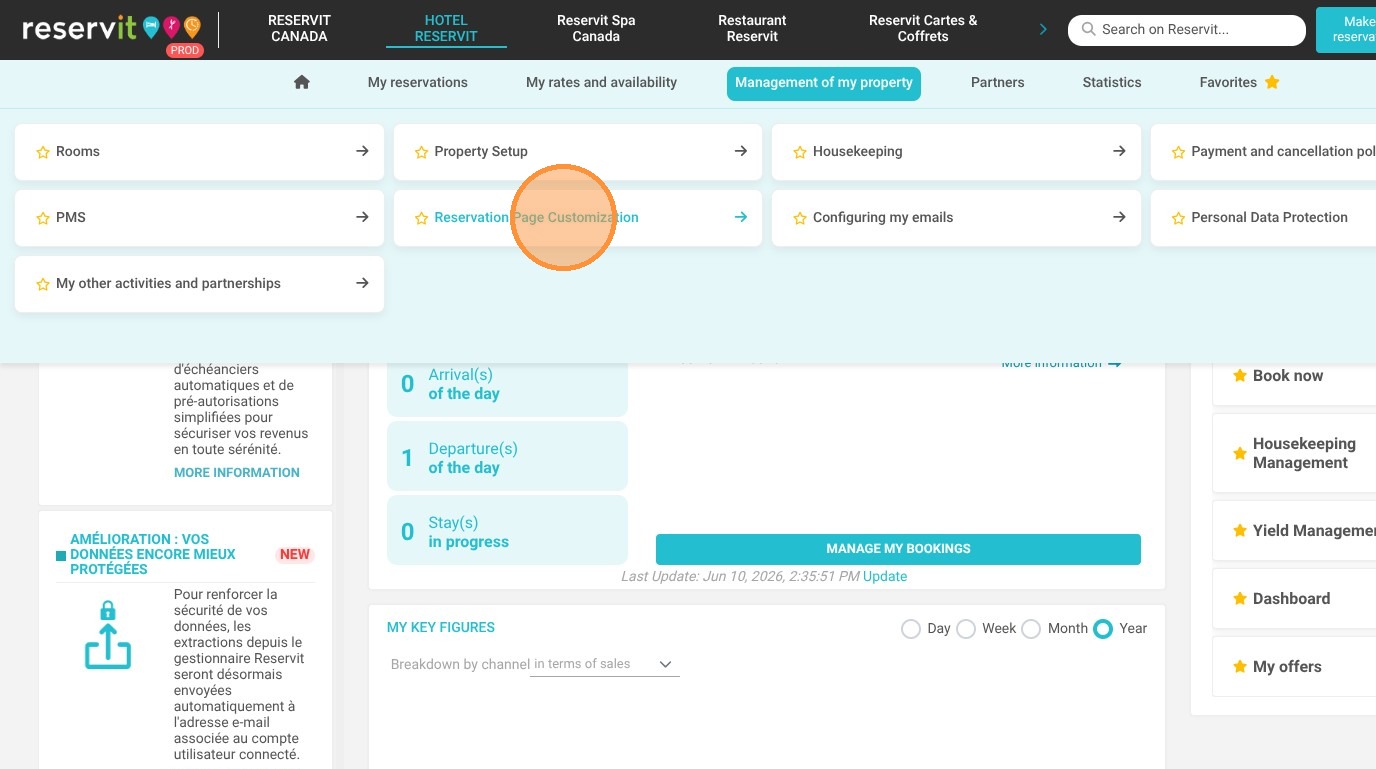Star the Configuring my emails card
This screenshot has height=769, width=1376.
click(800, 218)
